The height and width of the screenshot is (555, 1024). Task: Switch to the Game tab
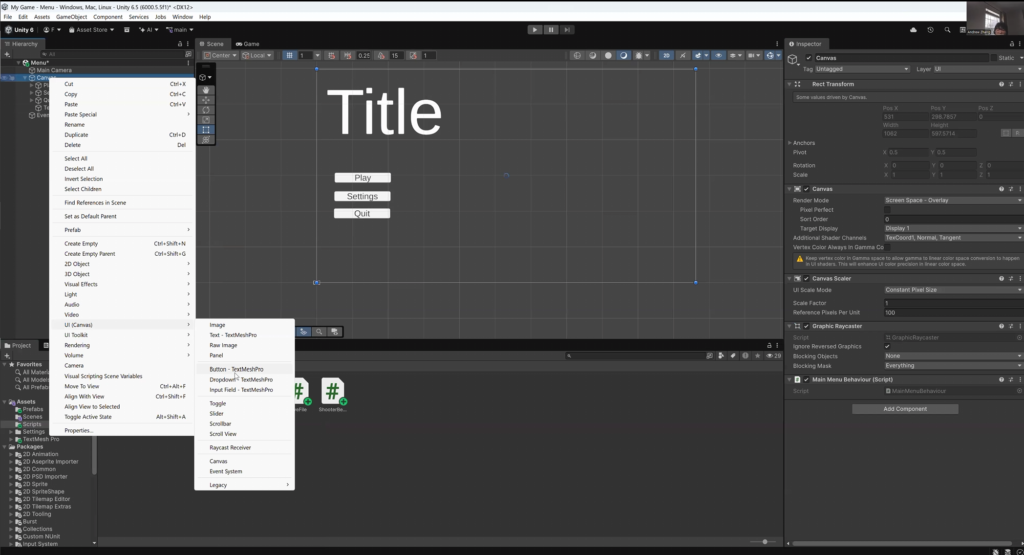(248, 44)
